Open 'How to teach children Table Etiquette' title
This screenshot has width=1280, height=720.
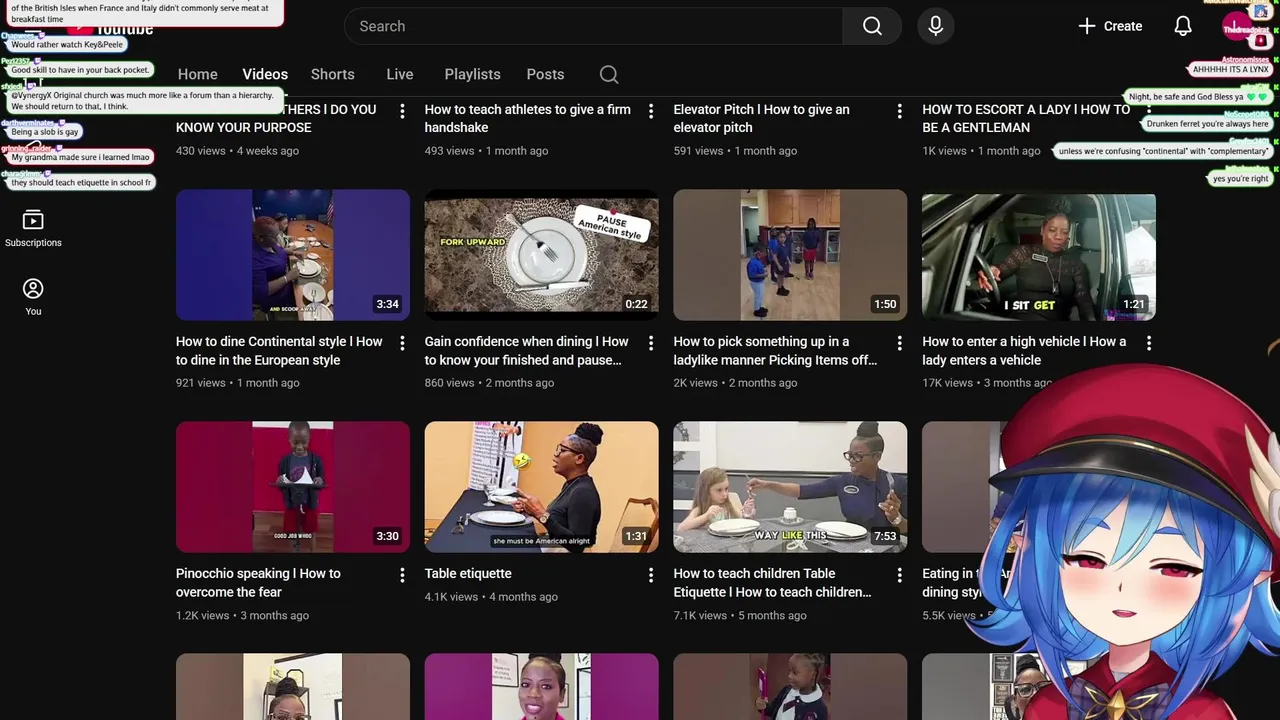coord(772,582)
